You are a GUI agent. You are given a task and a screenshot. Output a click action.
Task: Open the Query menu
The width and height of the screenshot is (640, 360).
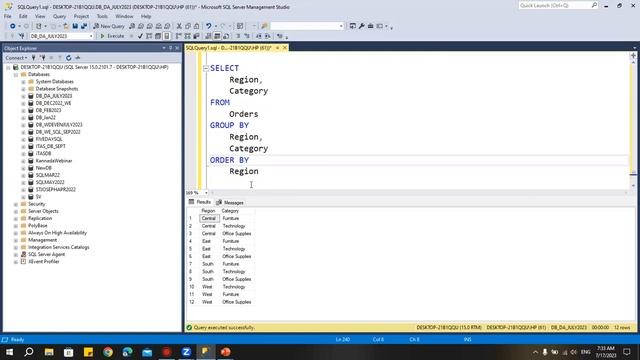coord(59,16)
